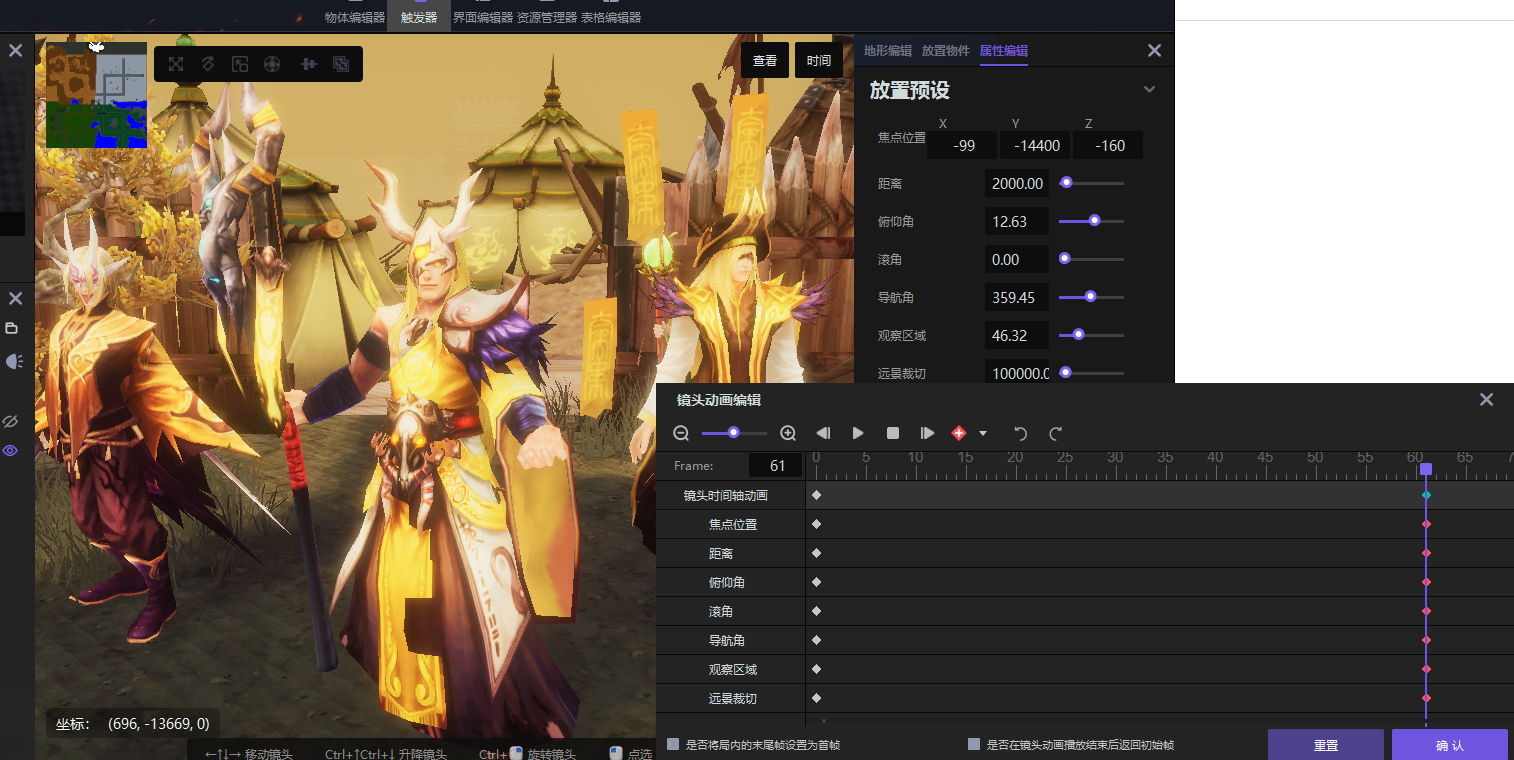Click the minimap thumbnail

[96, 95]
